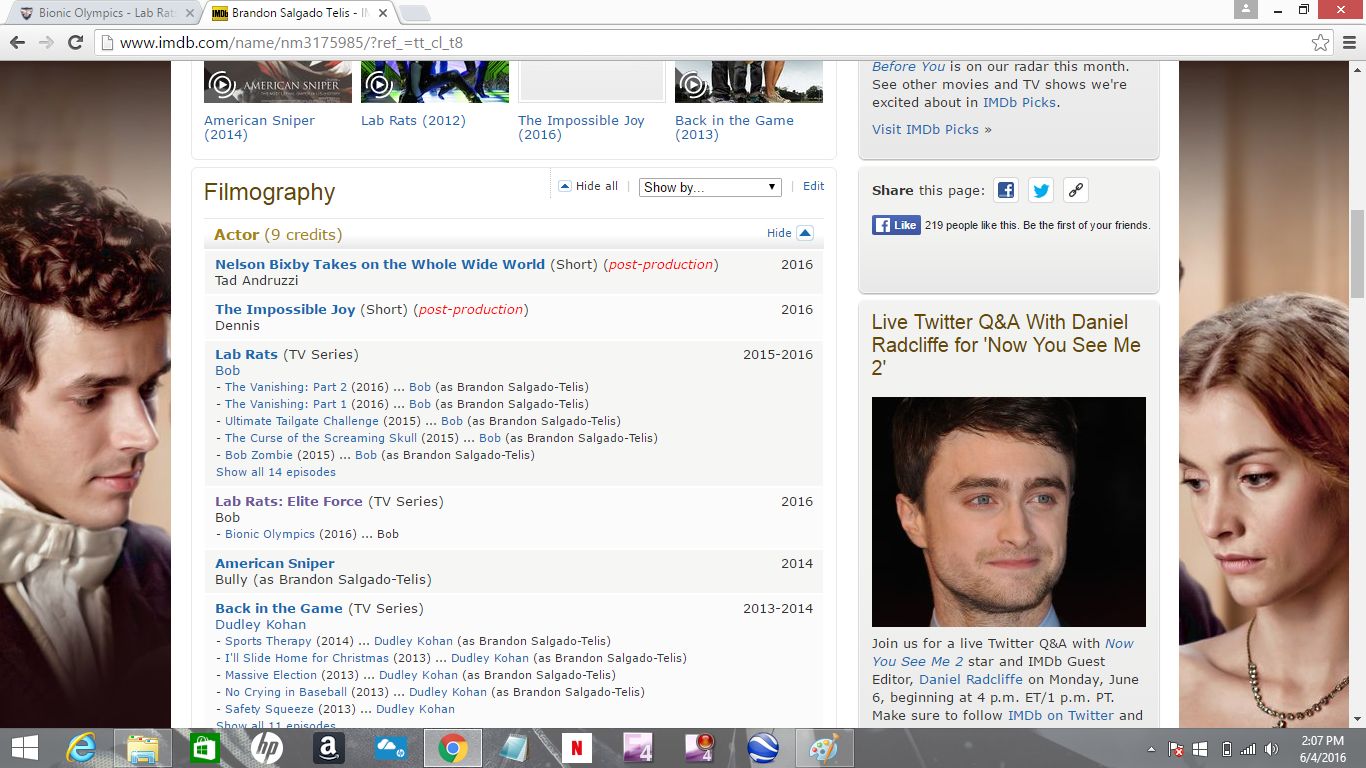Play the Lab Rats thumbnail video
The width and height of the screenshot is (1366, 768).
(x=379, y=86)
